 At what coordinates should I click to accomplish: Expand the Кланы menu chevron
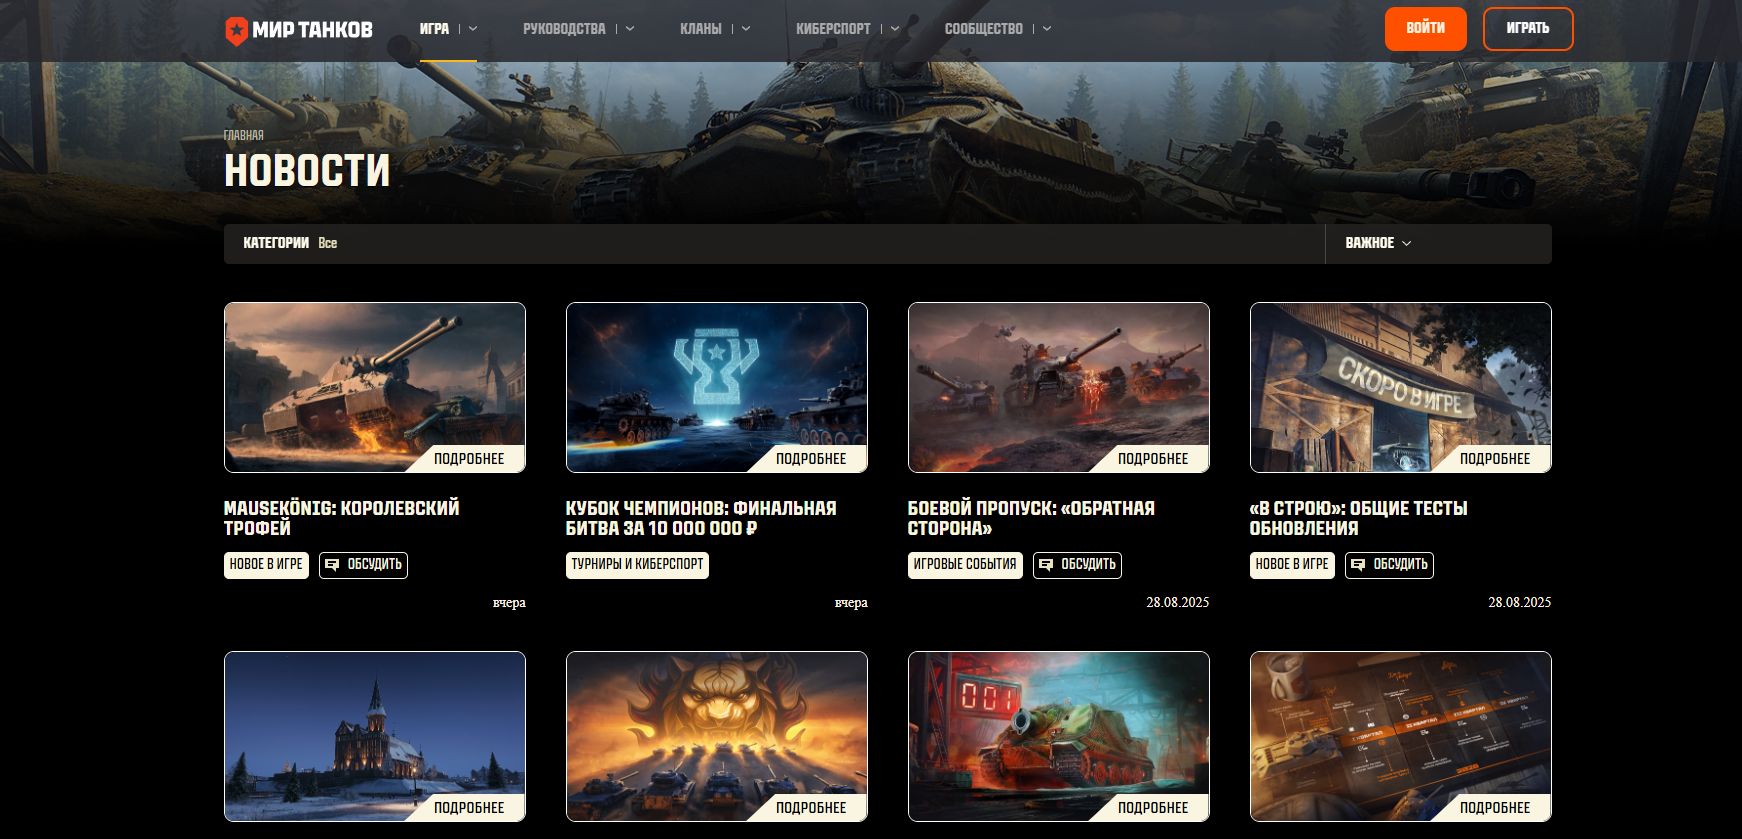(x=746, y=29)
